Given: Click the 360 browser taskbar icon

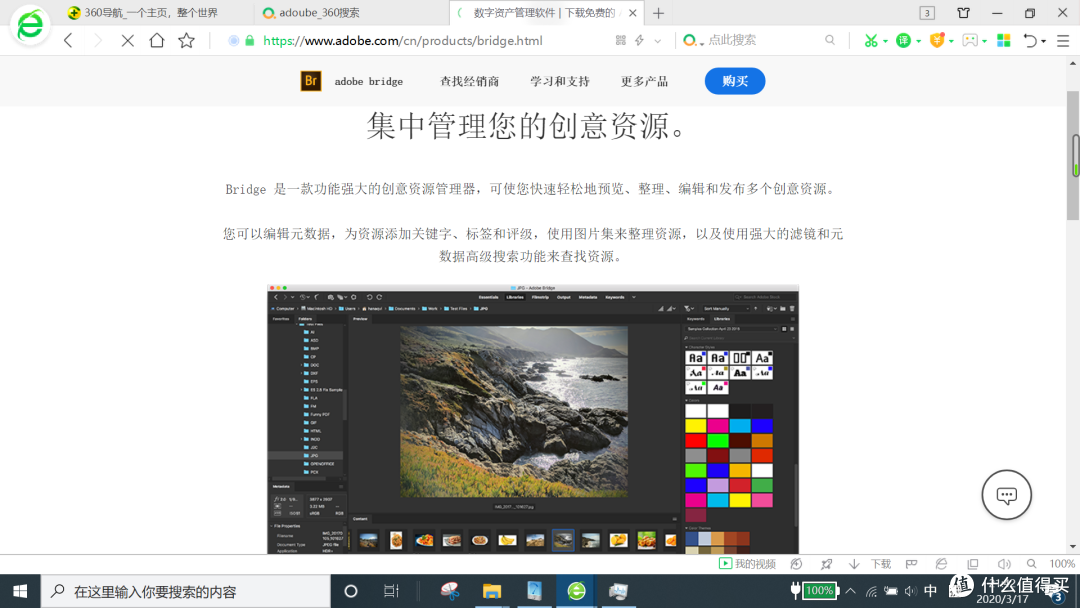Looking at the screenshot, I should tap(576, 591).
